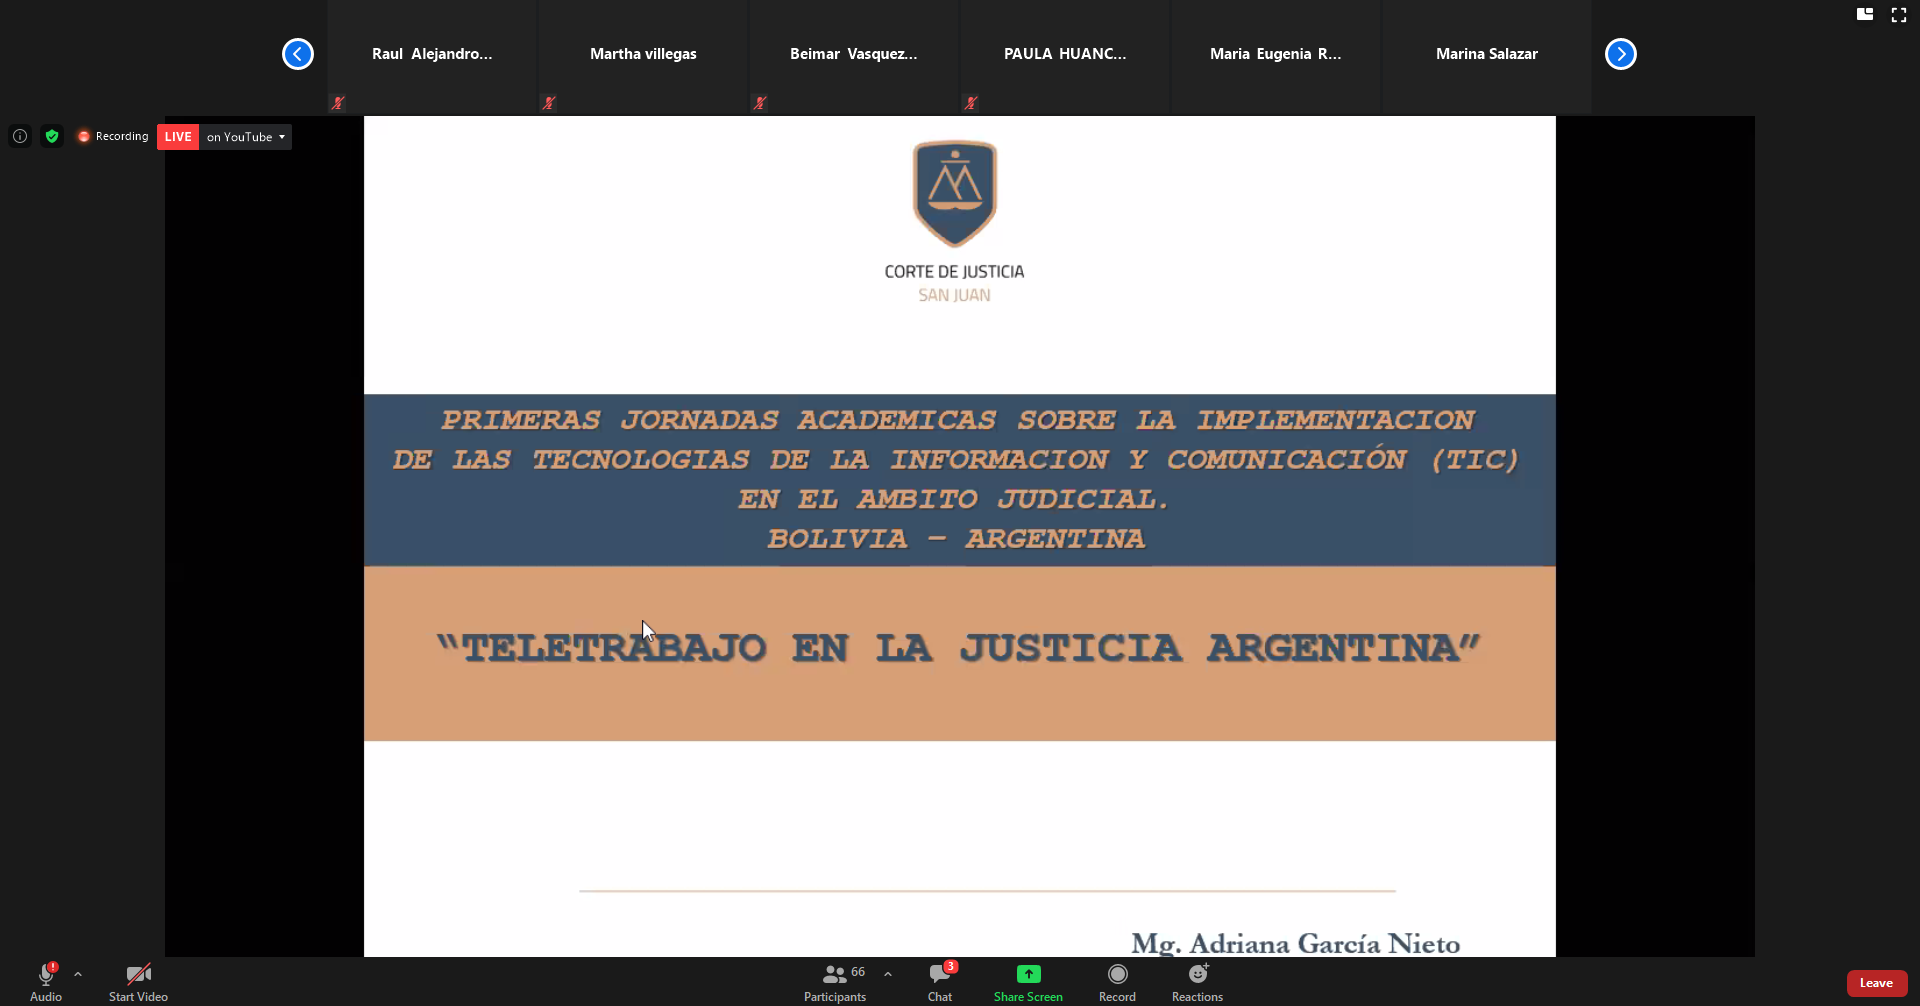
Task: Show previous participants with left arrow
Action: point(298,54)
